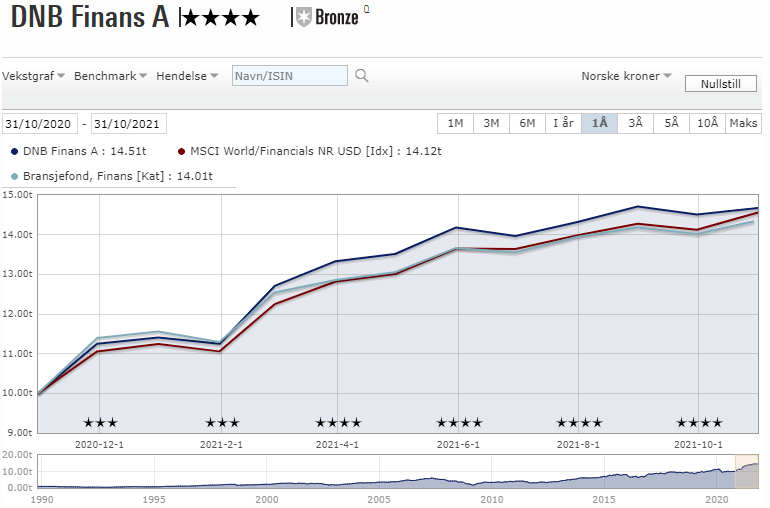770x508 pixels.
Task: Open the Norske kroner currency dropdown
Action: (x=626, y=76)
